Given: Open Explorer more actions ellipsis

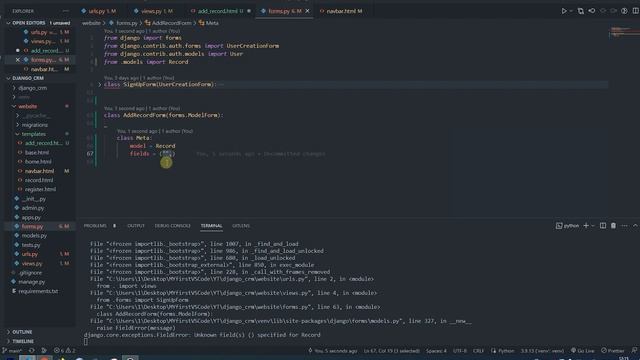Looking at the screenshot, I should (66, 11).
